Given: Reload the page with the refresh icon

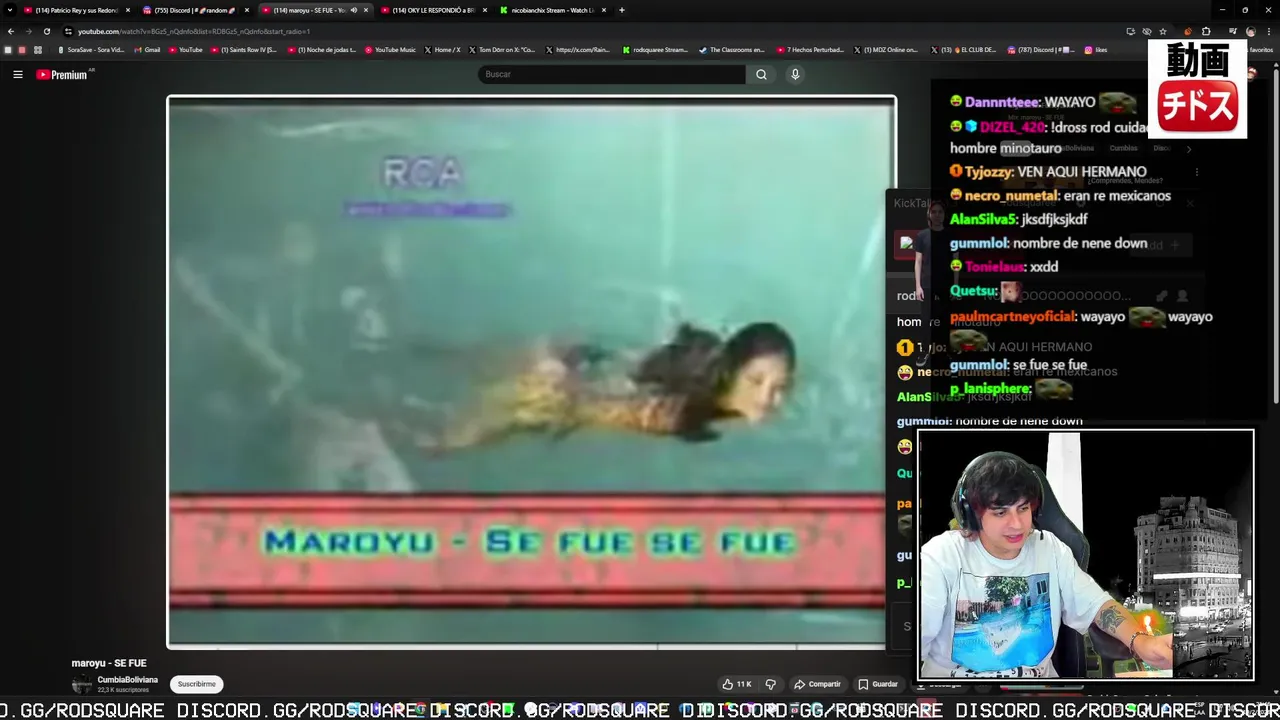Looking at the screenshot, I should [46, 31].
